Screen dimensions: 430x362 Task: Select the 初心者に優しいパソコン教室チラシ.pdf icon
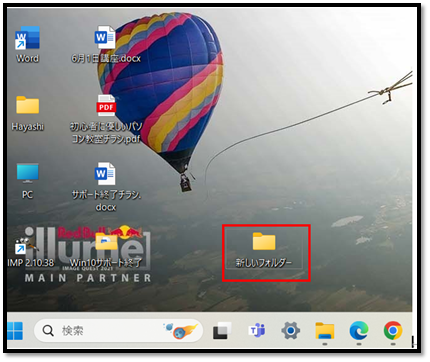[x=106, y=105]
